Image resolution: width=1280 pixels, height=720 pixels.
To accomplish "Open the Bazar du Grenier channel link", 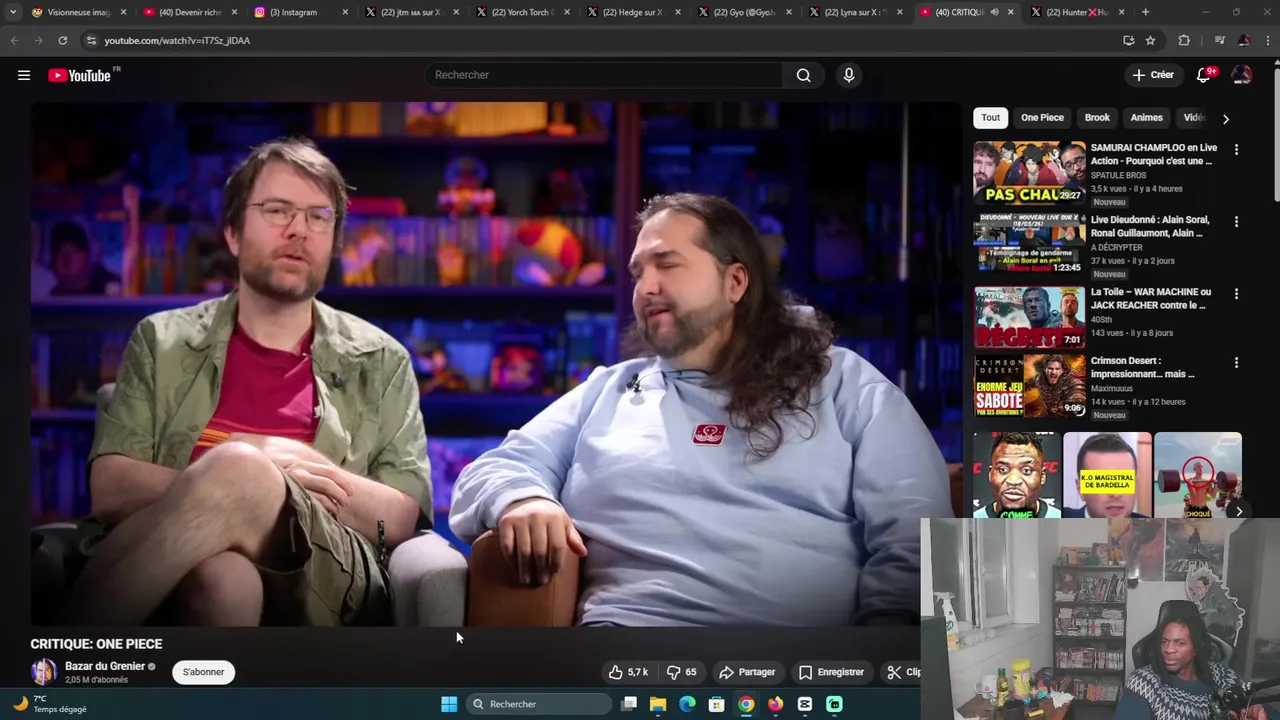I will [x=105, y=666].
